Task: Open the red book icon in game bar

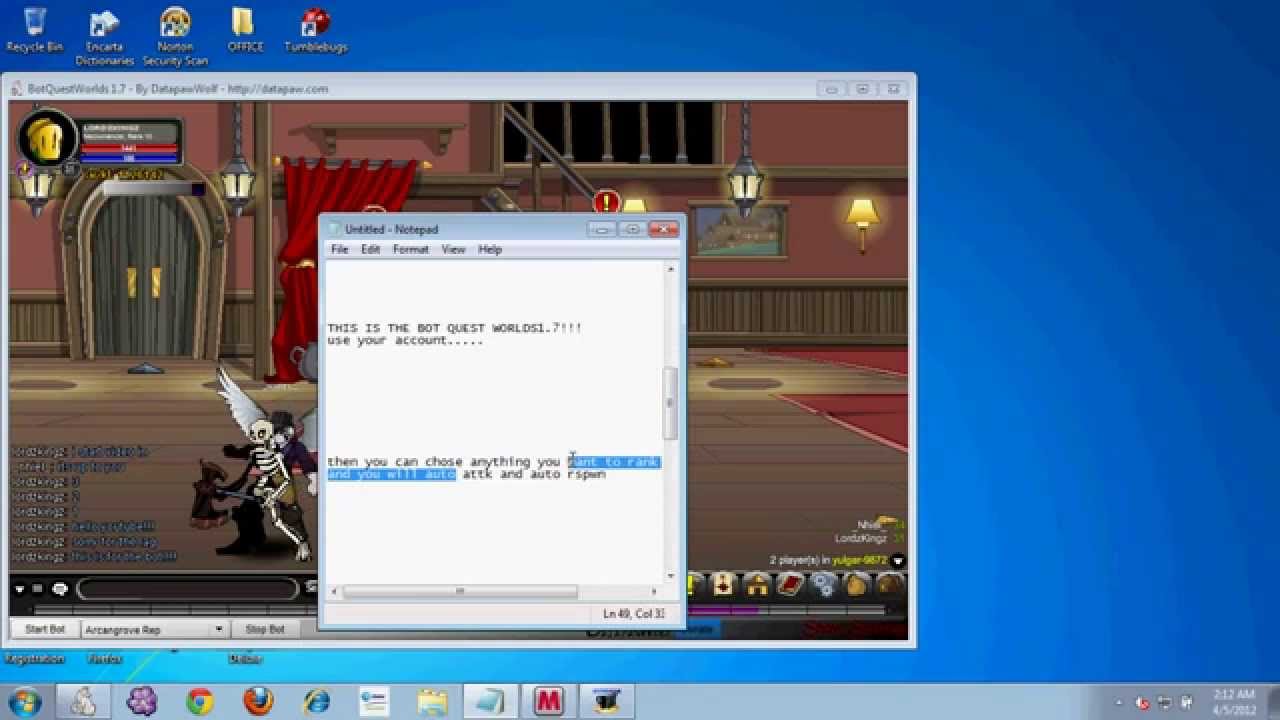Action: point(791,586)
